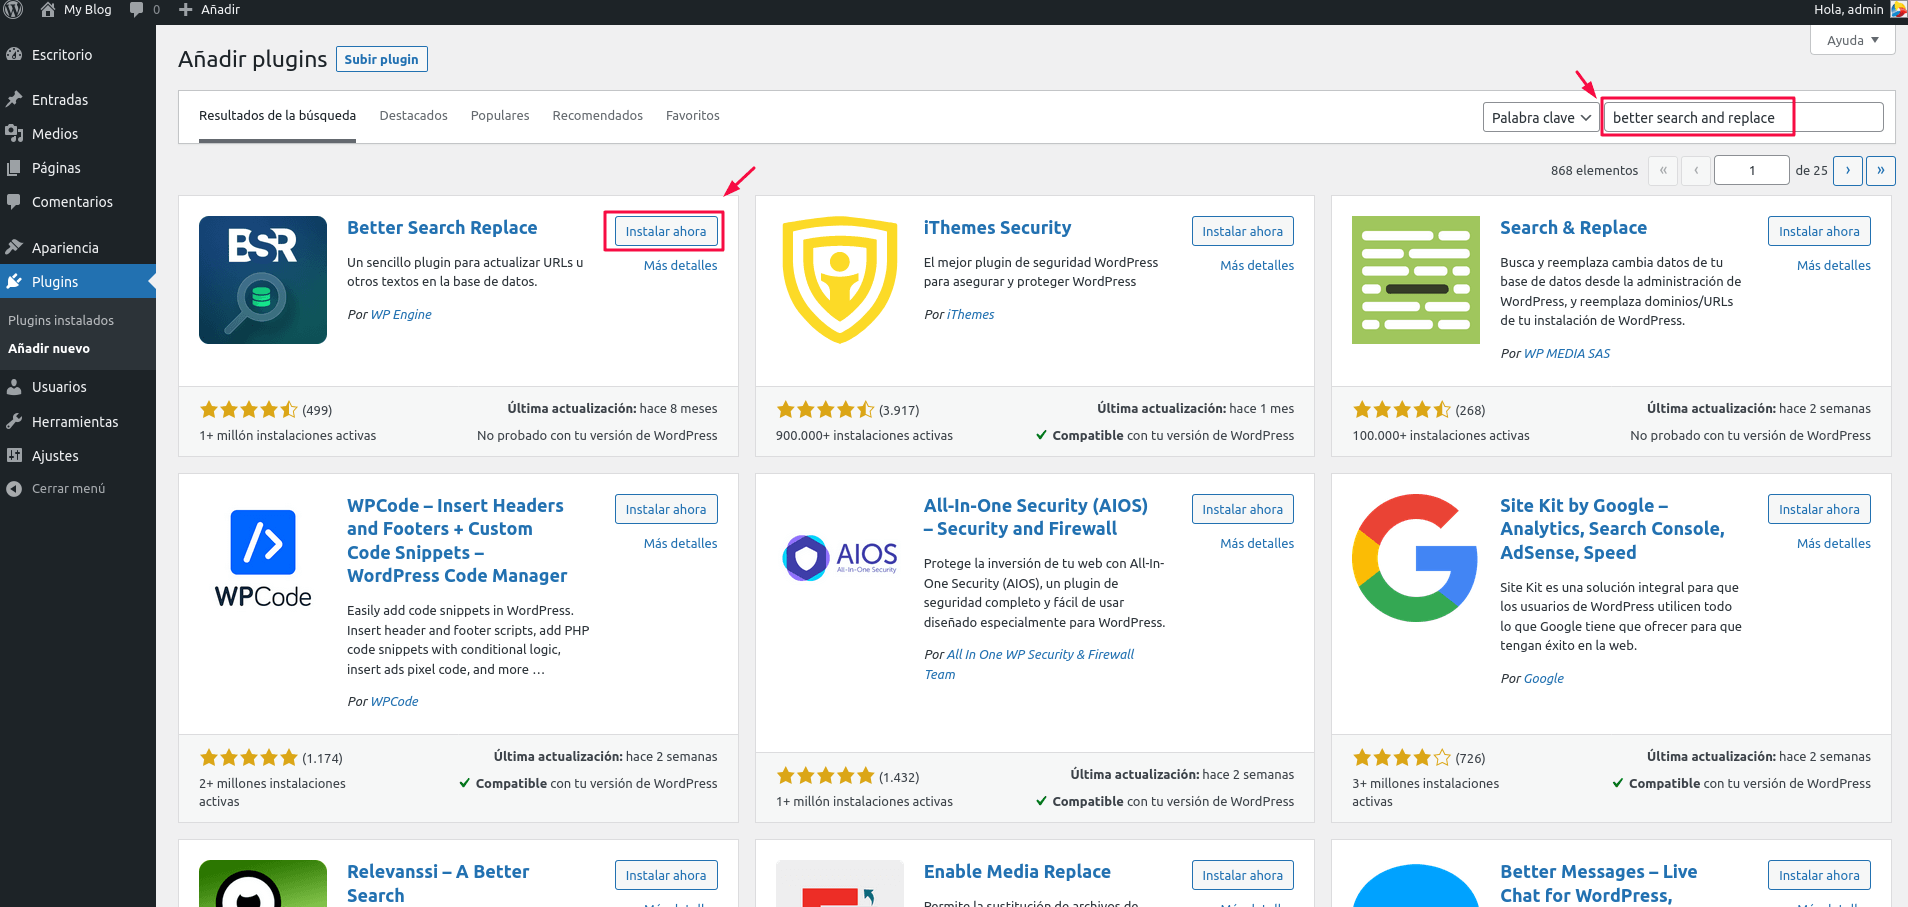Image resolution: width=1908 pixels, height=907 pixels.
Task: Open Más detalles for WPCode
Action: click(x=680, y=543)
